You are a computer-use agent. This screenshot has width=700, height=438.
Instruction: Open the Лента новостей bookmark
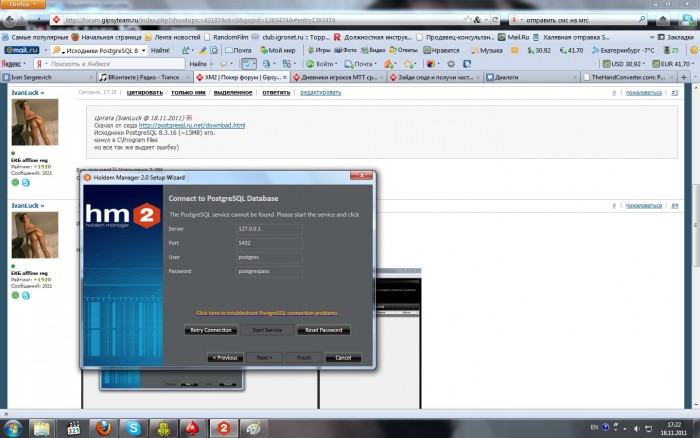click(172, 37)
